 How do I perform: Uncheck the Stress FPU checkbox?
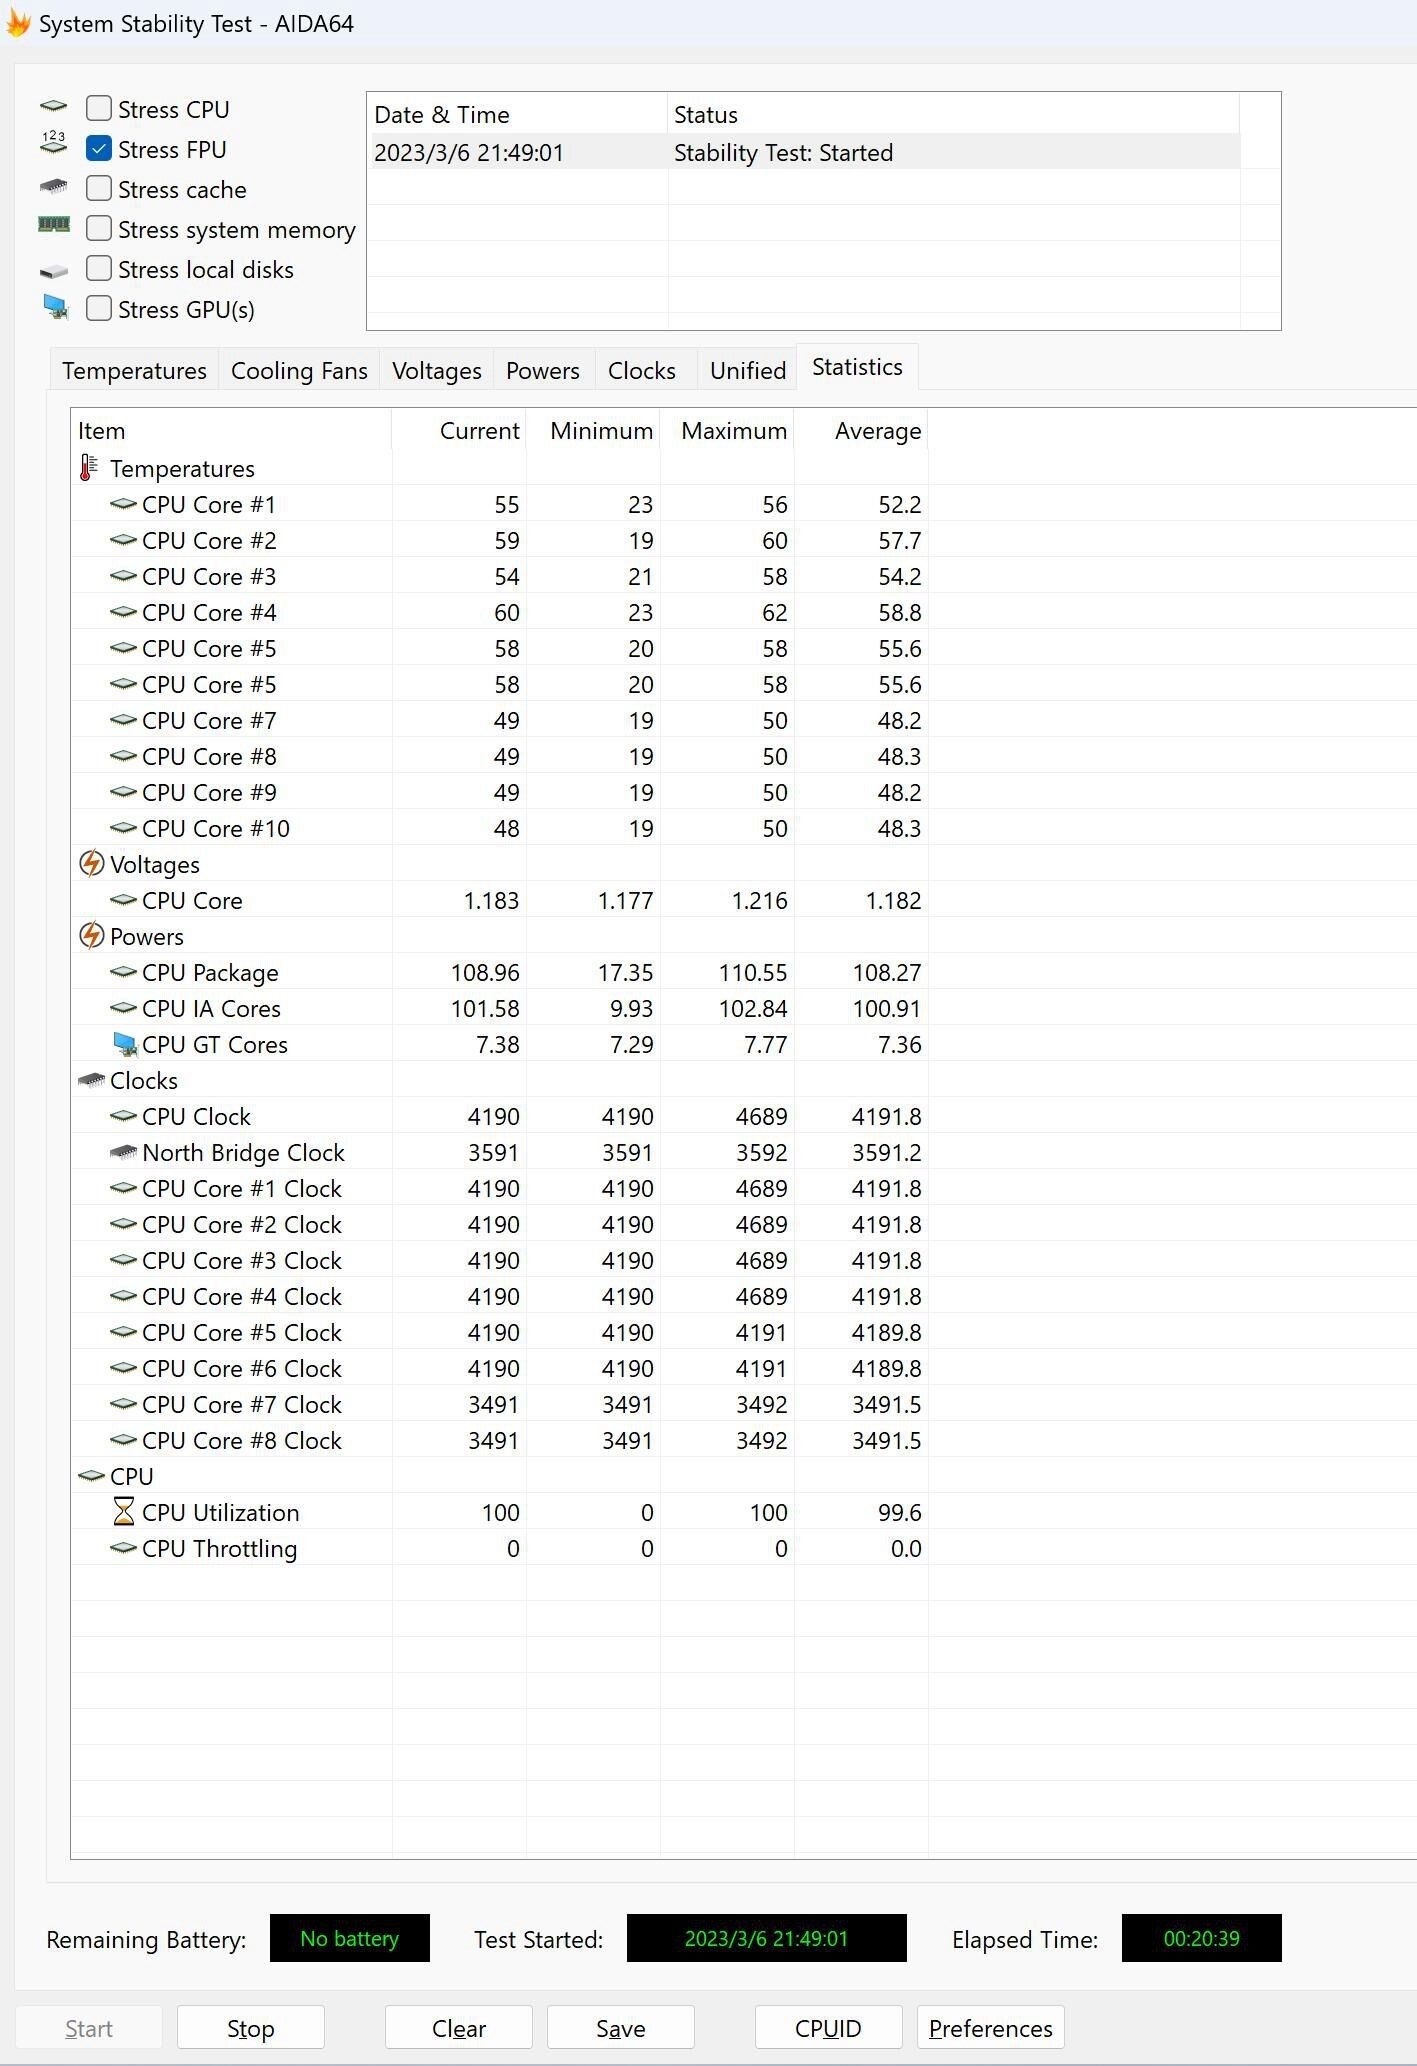(x=99, y=149)
